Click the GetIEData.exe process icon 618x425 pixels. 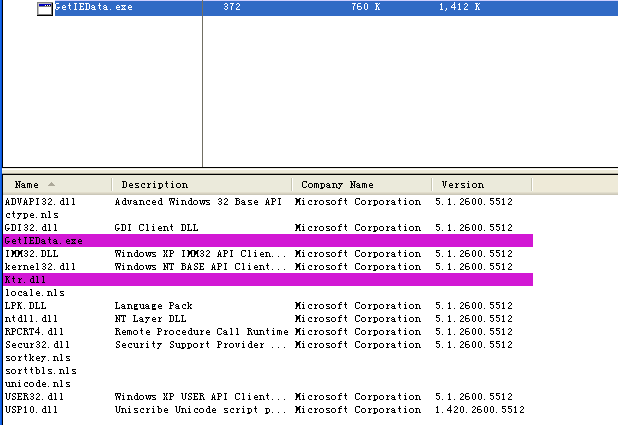(45, 8)
